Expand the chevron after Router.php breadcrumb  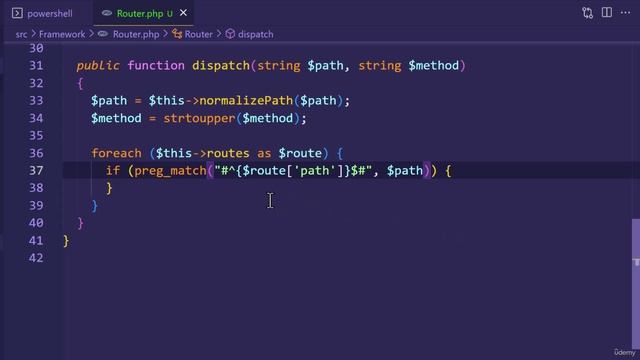(165, 33)
